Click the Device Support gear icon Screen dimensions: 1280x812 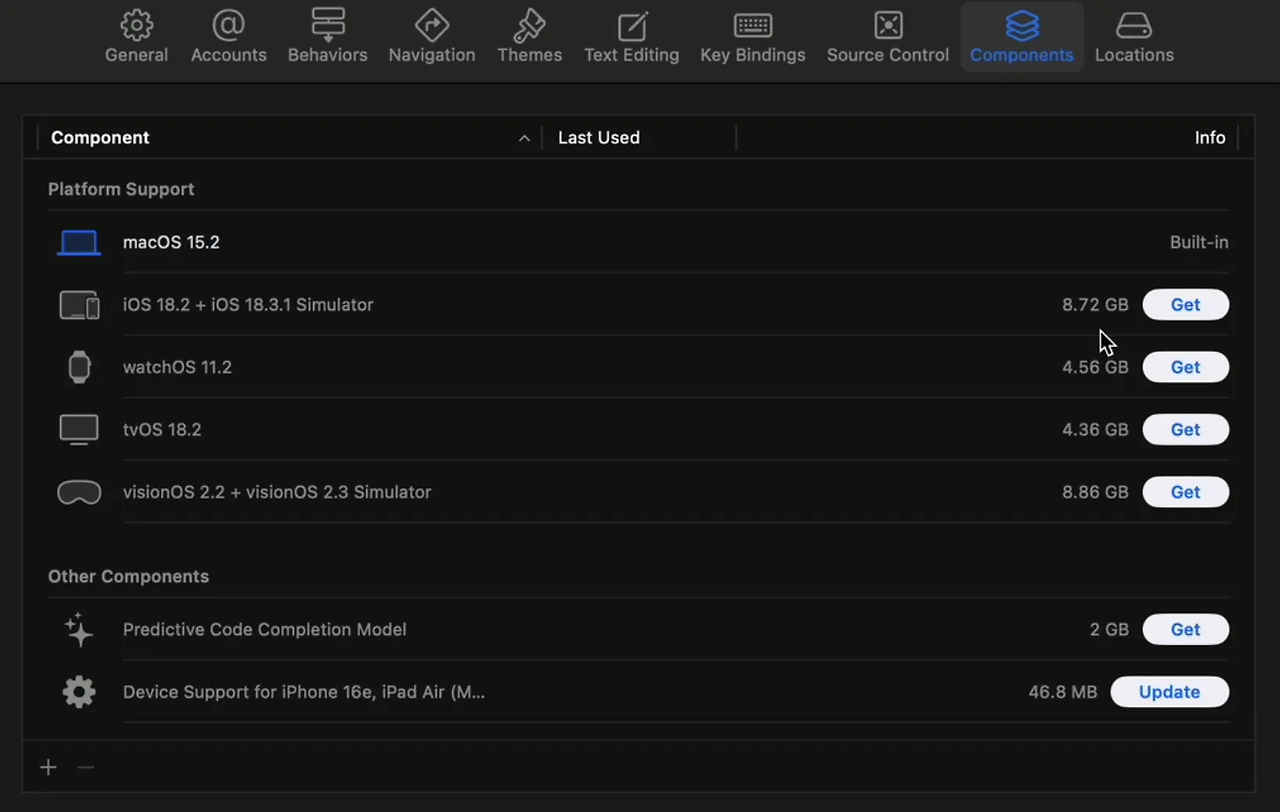[x=79, y=692]
